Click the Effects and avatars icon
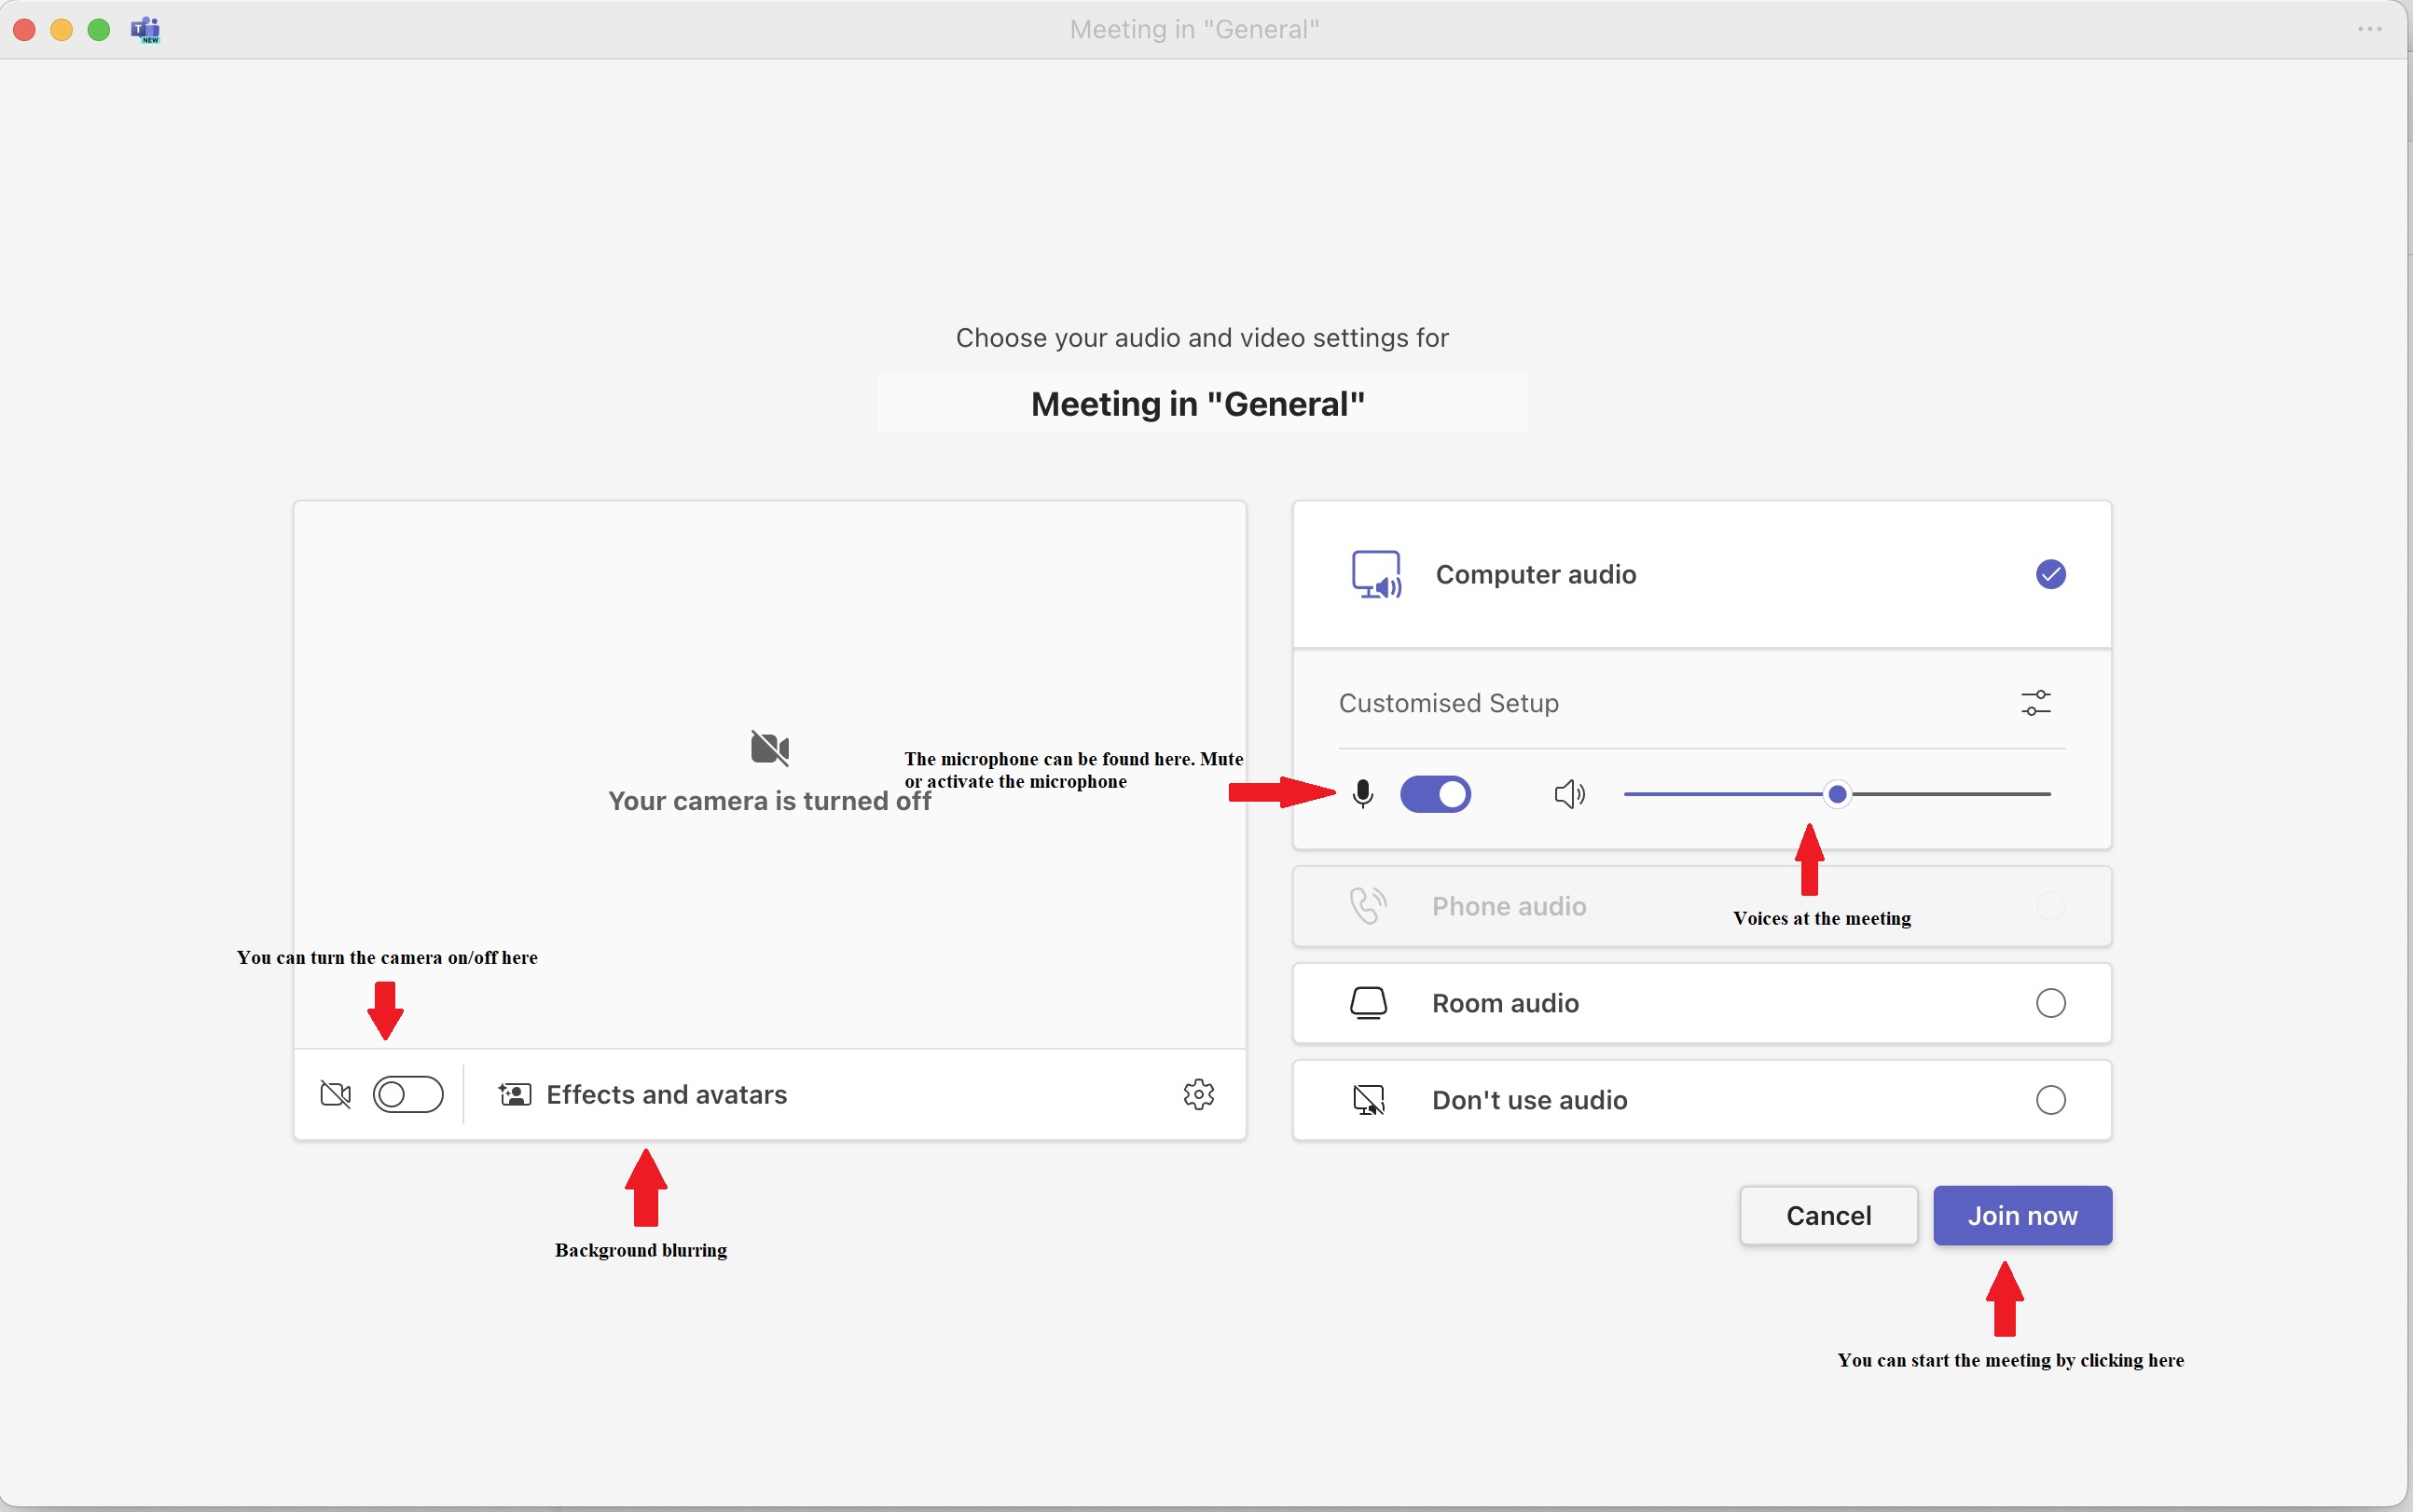2413x1512 pixels. coord(515,1094)
